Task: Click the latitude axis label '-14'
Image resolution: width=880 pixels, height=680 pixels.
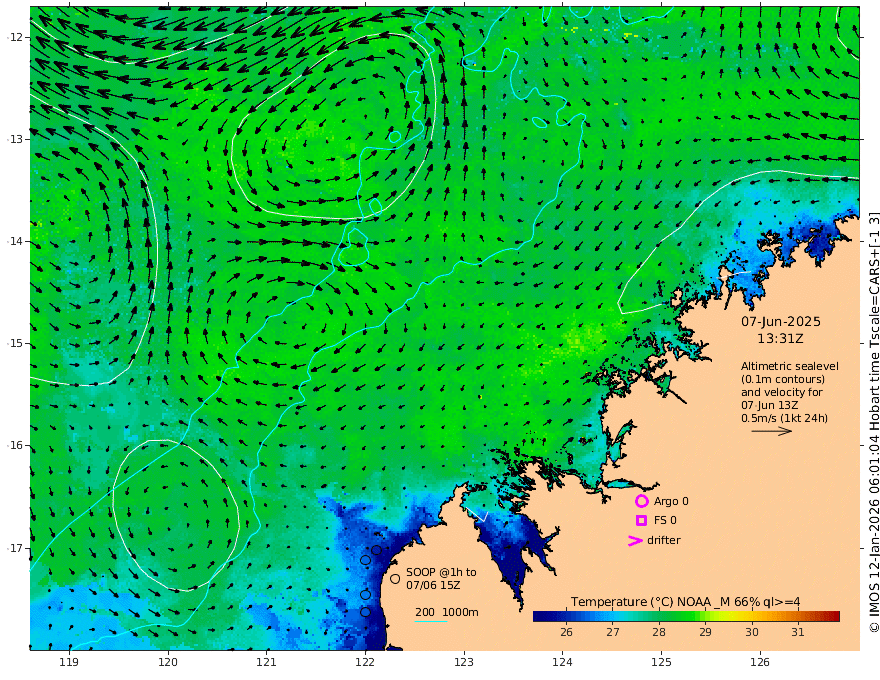Action: 16,241
